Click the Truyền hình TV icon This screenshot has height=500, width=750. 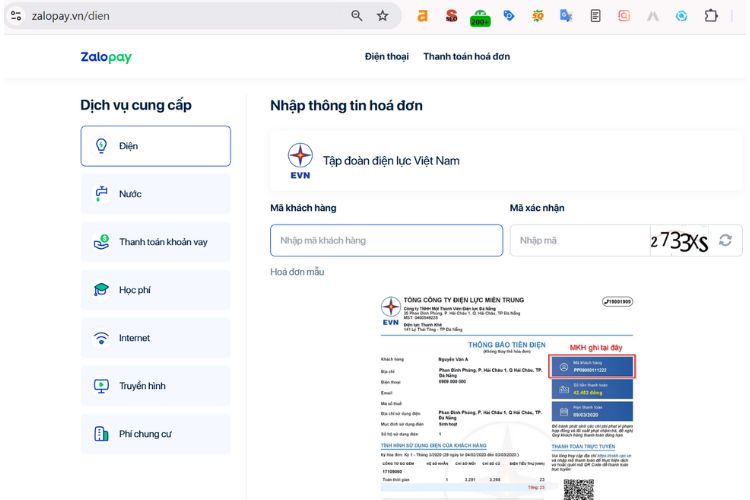click(101, 386)
